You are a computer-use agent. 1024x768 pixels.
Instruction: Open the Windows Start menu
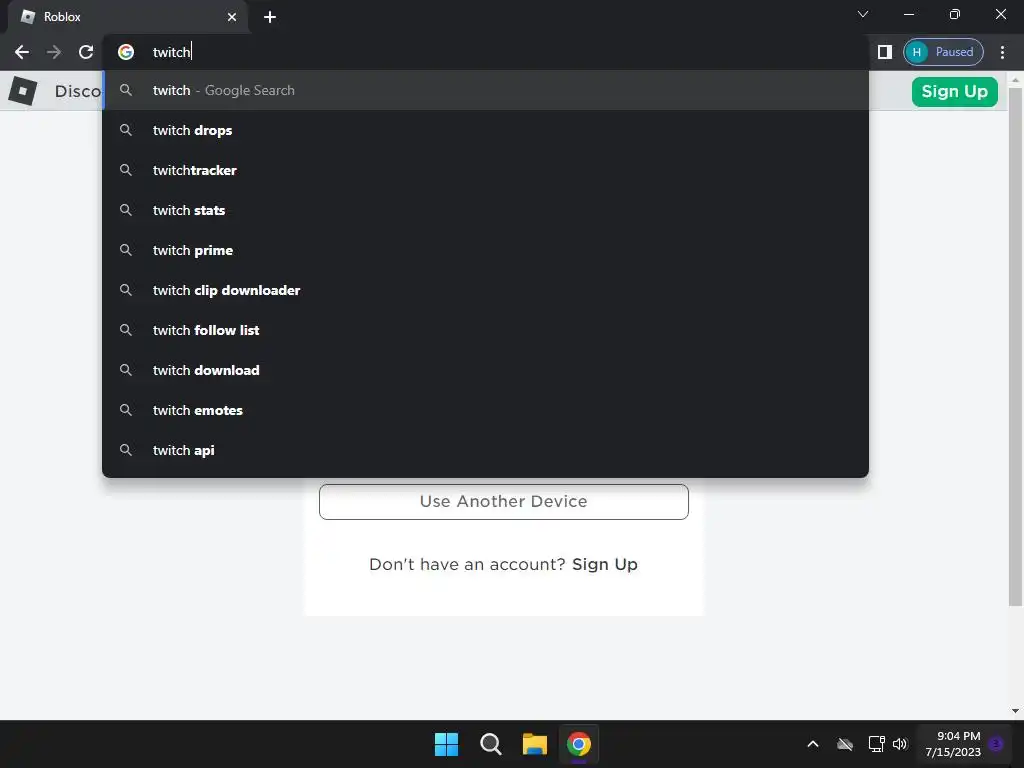(x=447, y=744)
